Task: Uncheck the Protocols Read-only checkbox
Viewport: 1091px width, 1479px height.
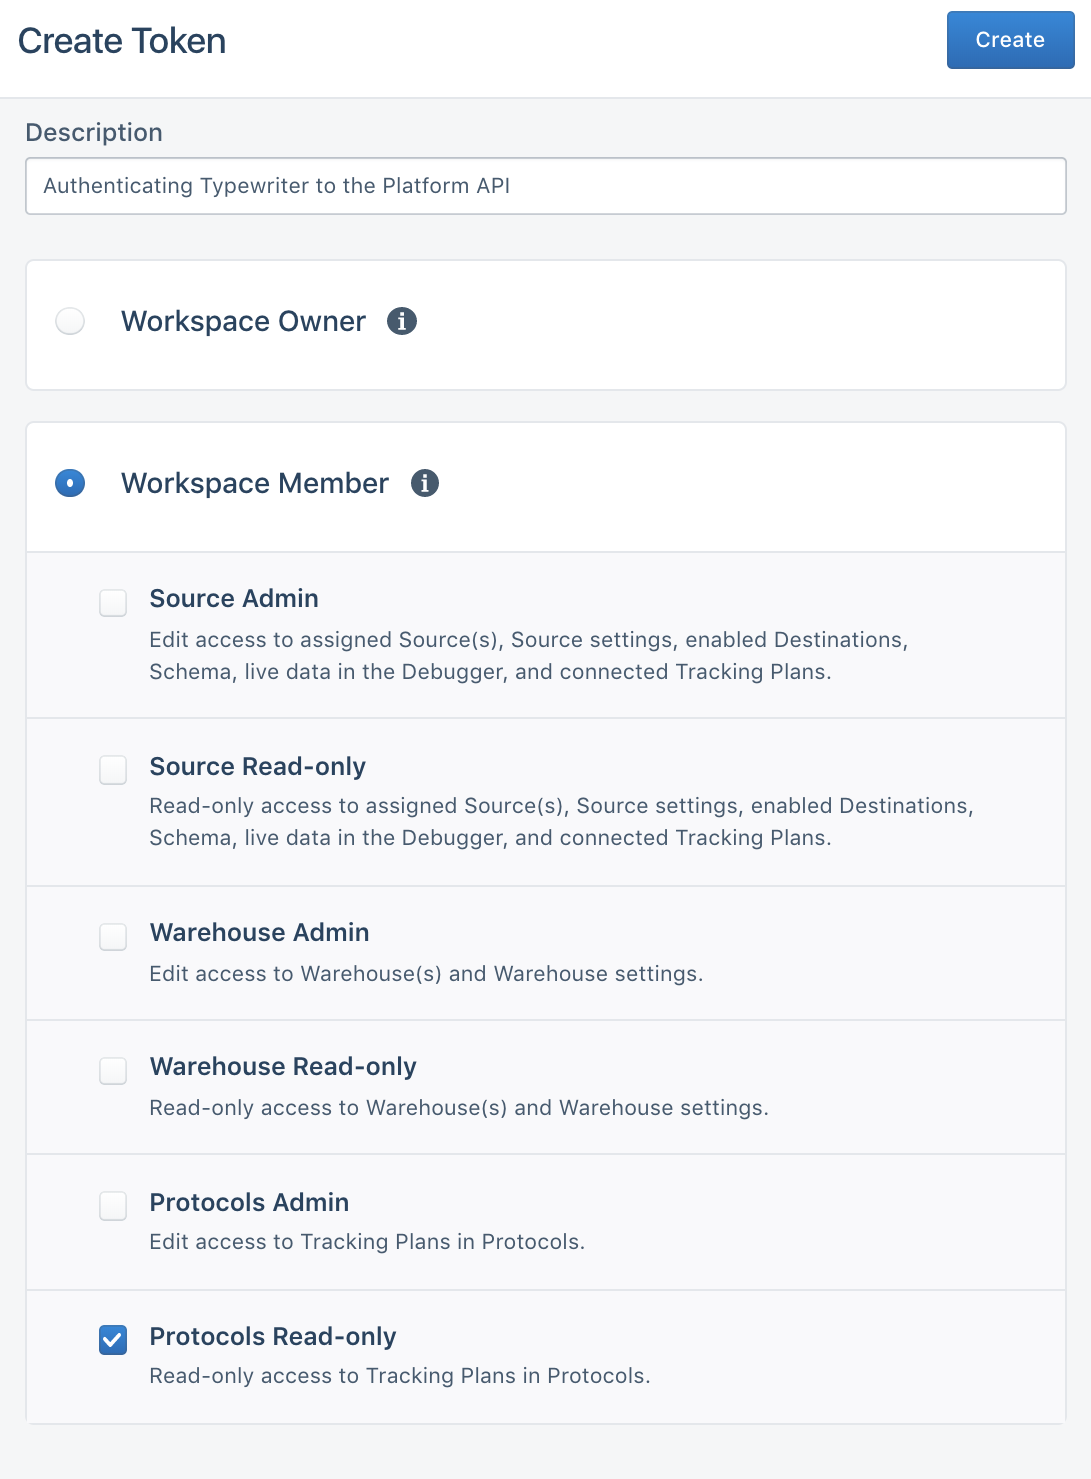Action: (113, 1340)
